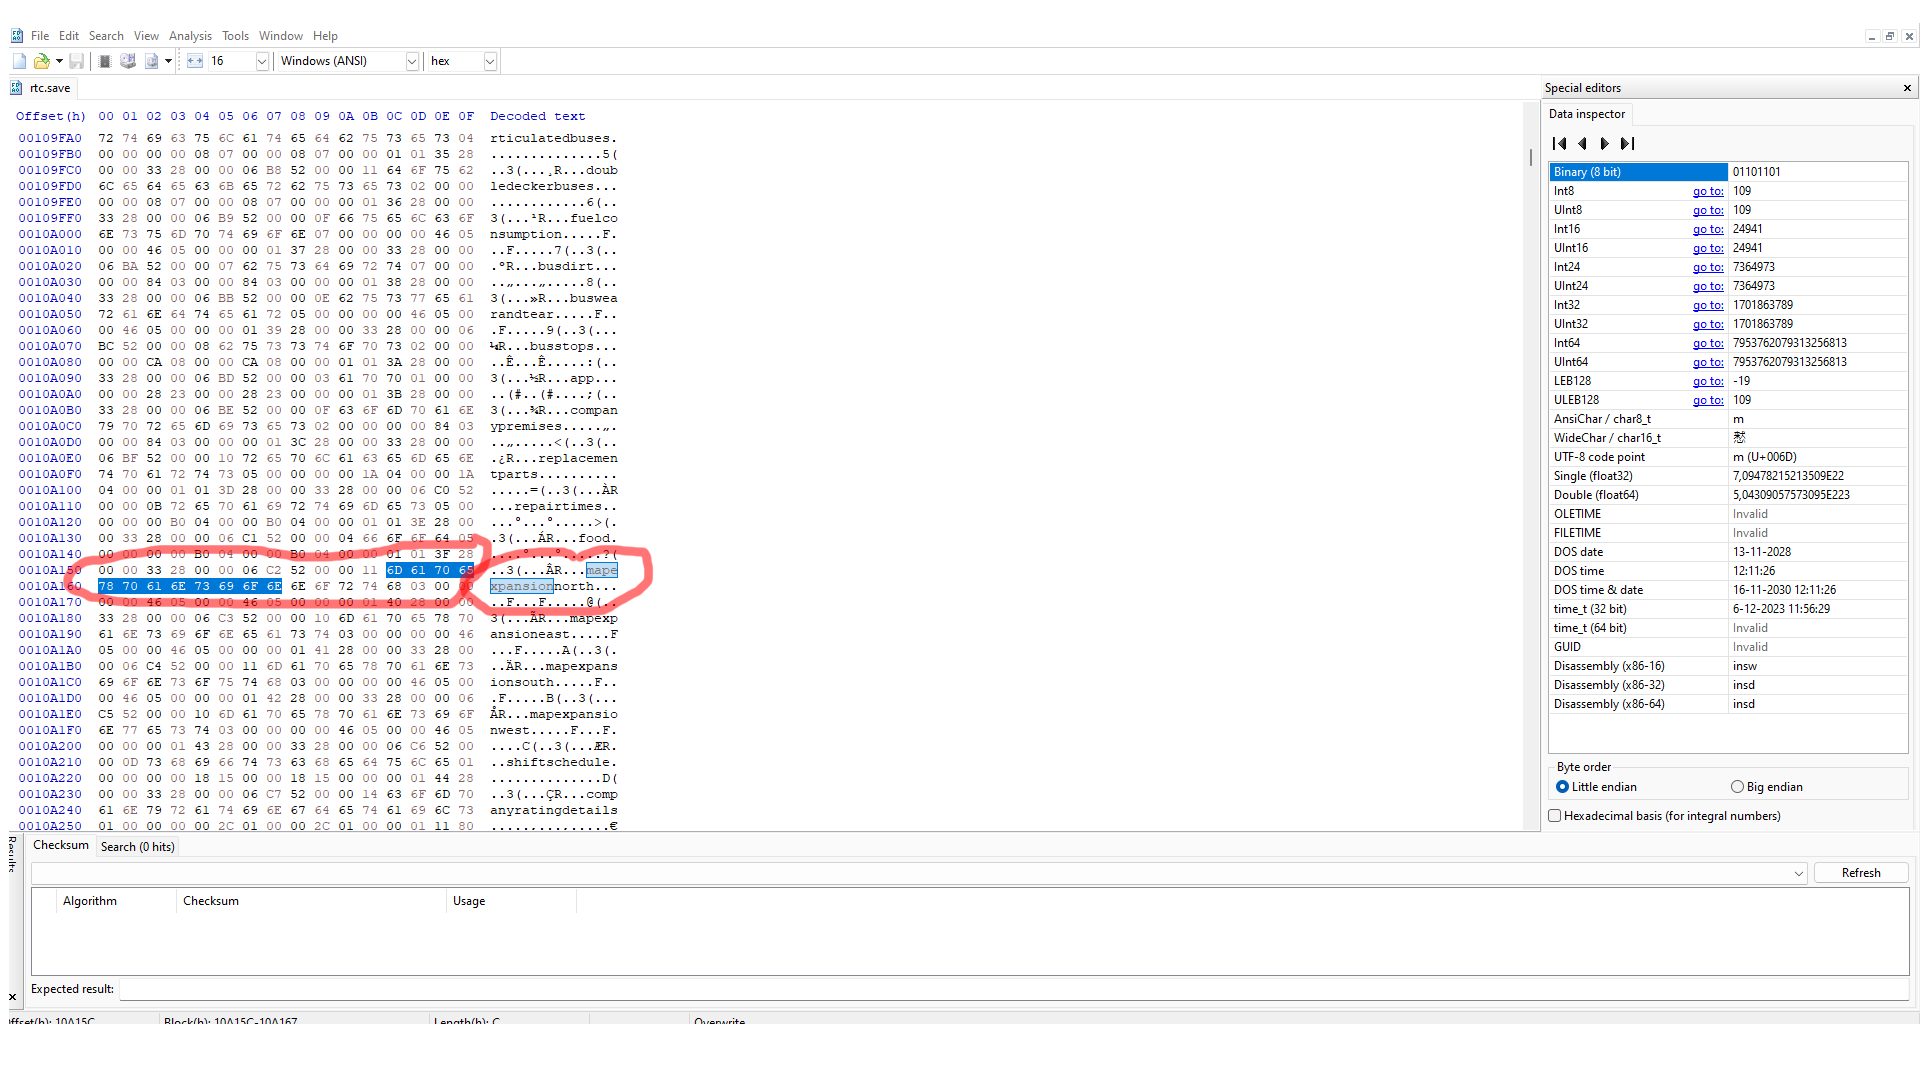Click the hex view vertical scrollbar thumb
Viewport: 1920px width, 1080px height.
(x=1530, y=157)
